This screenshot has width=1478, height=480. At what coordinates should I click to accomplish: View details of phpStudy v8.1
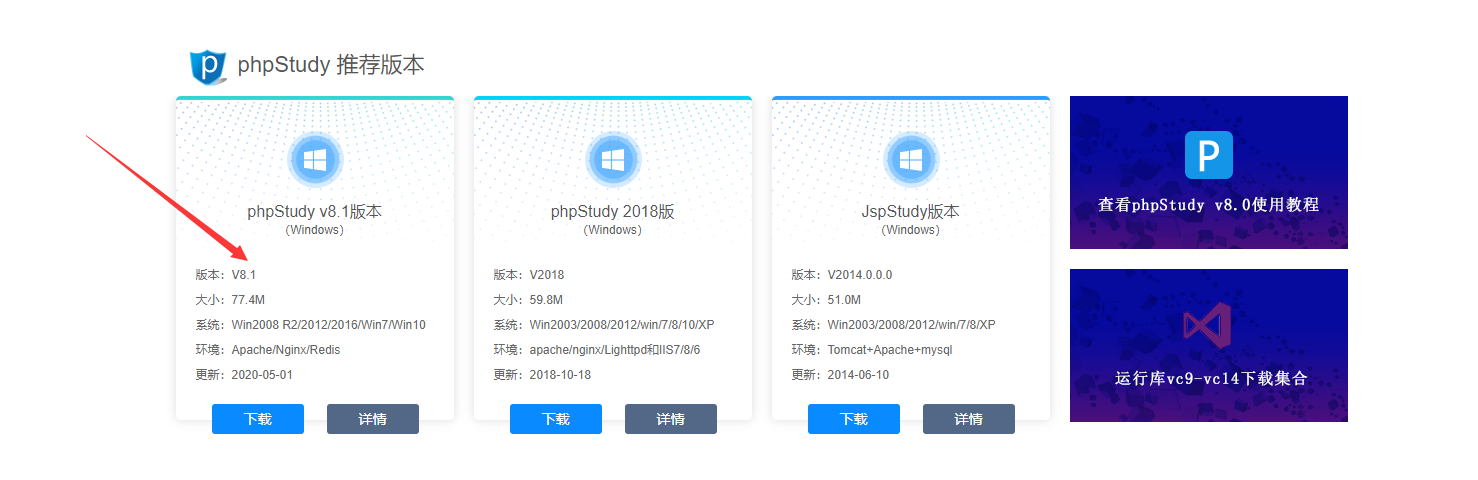[373, 419]
